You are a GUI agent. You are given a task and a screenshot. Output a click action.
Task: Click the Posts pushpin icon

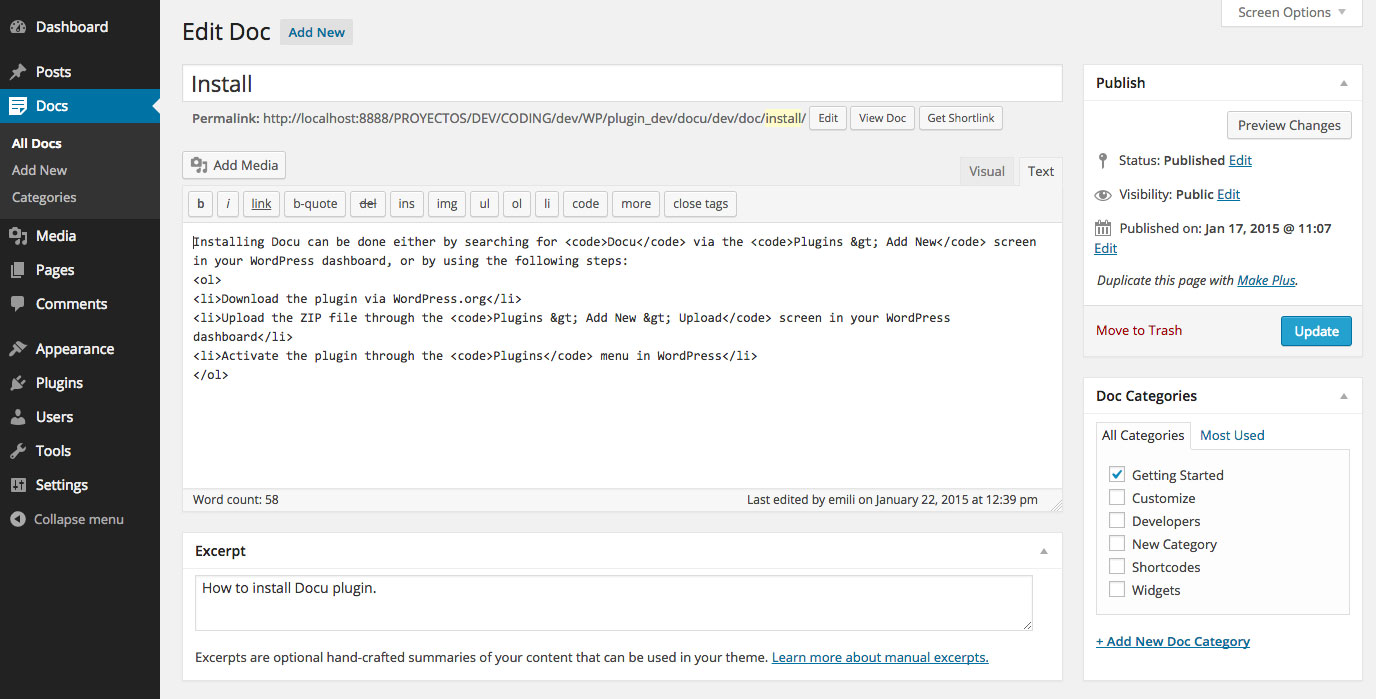[18, 72]
